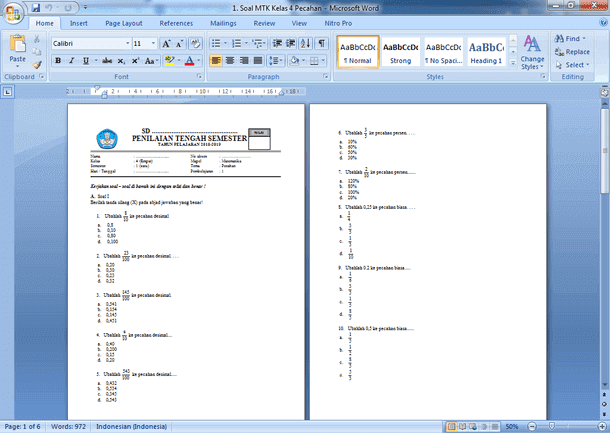Shrink font size with small A
The width and height of the screenshot is (610, 433).
[x=179, y=44]
